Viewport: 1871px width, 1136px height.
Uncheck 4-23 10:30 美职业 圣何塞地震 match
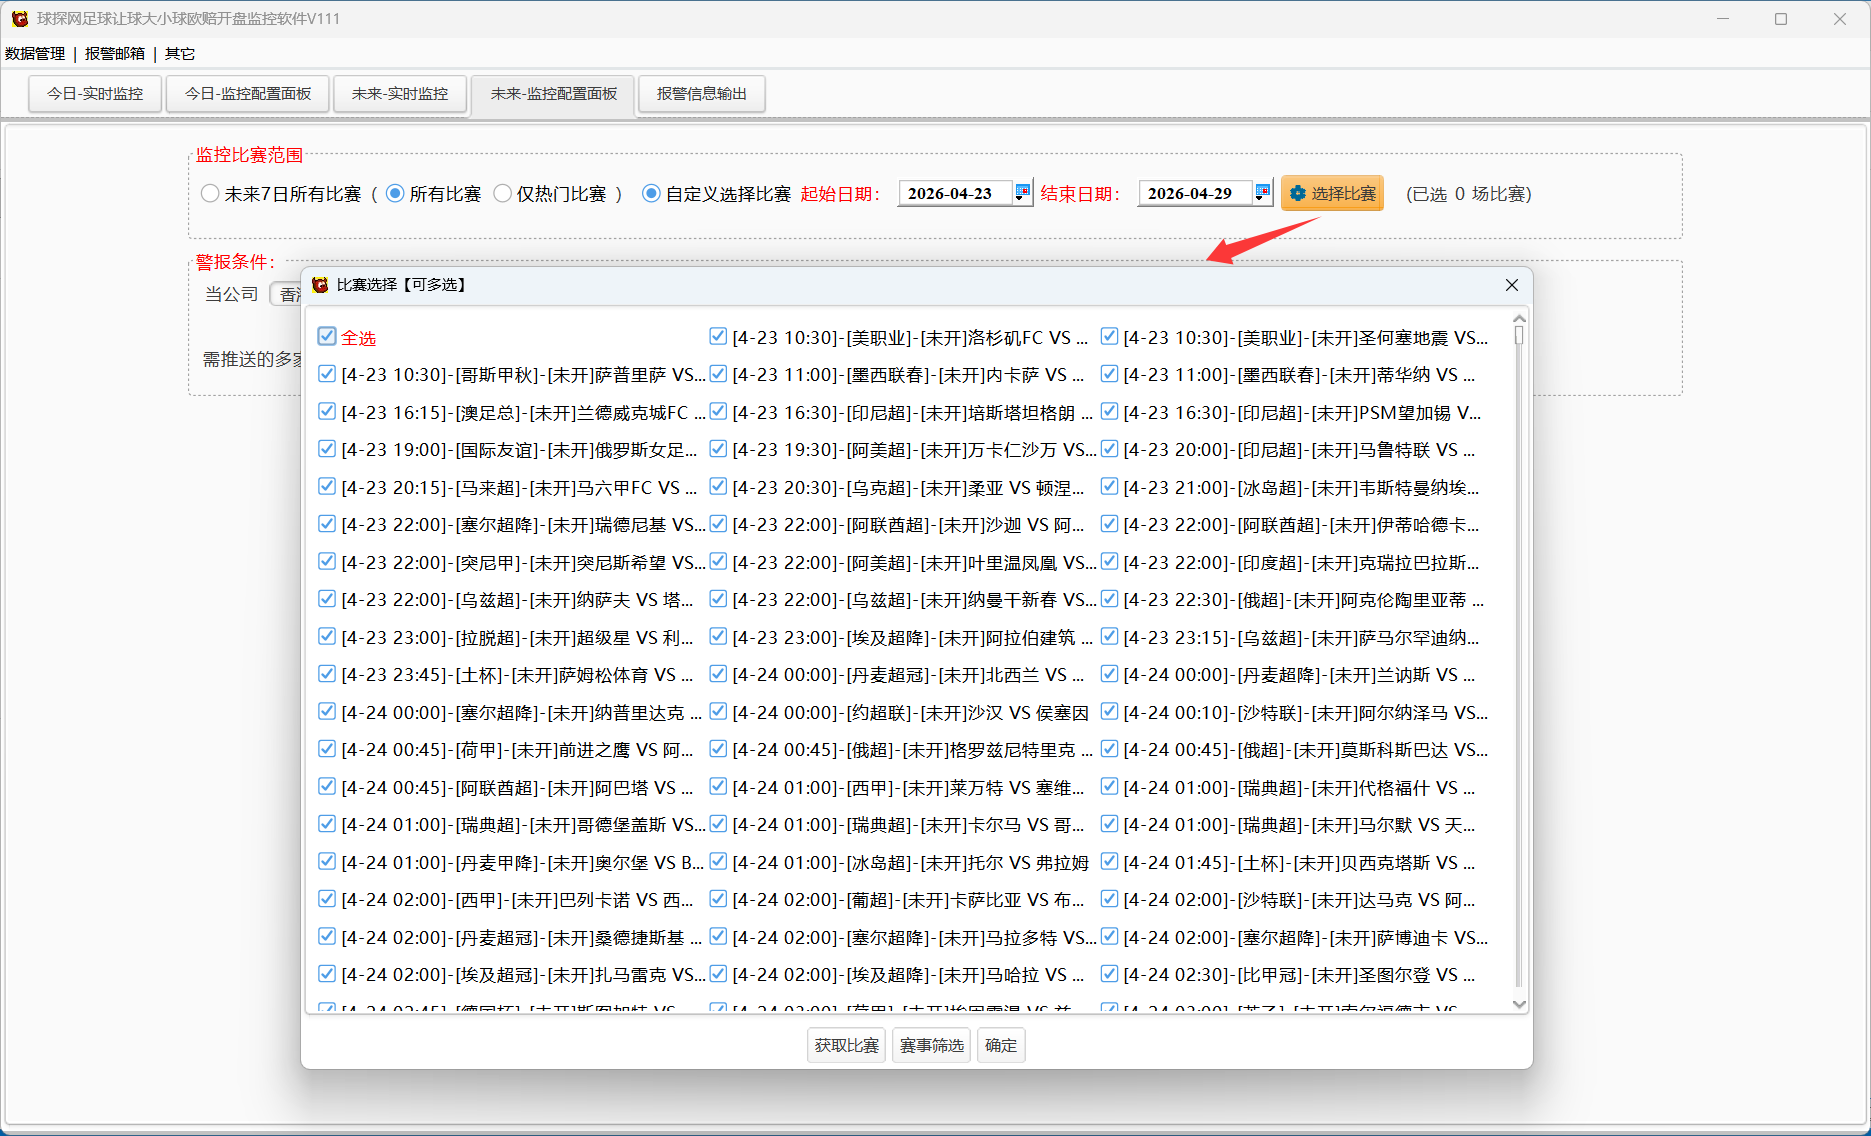pos(1109,337)
